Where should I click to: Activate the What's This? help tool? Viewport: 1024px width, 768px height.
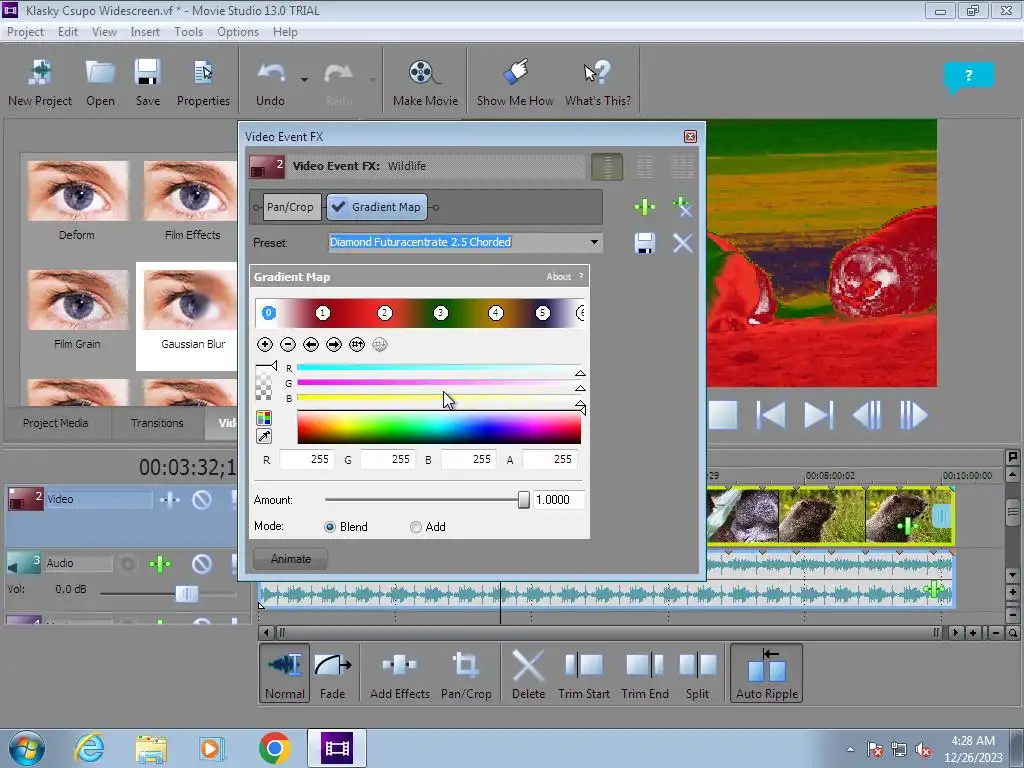(598, 82)
